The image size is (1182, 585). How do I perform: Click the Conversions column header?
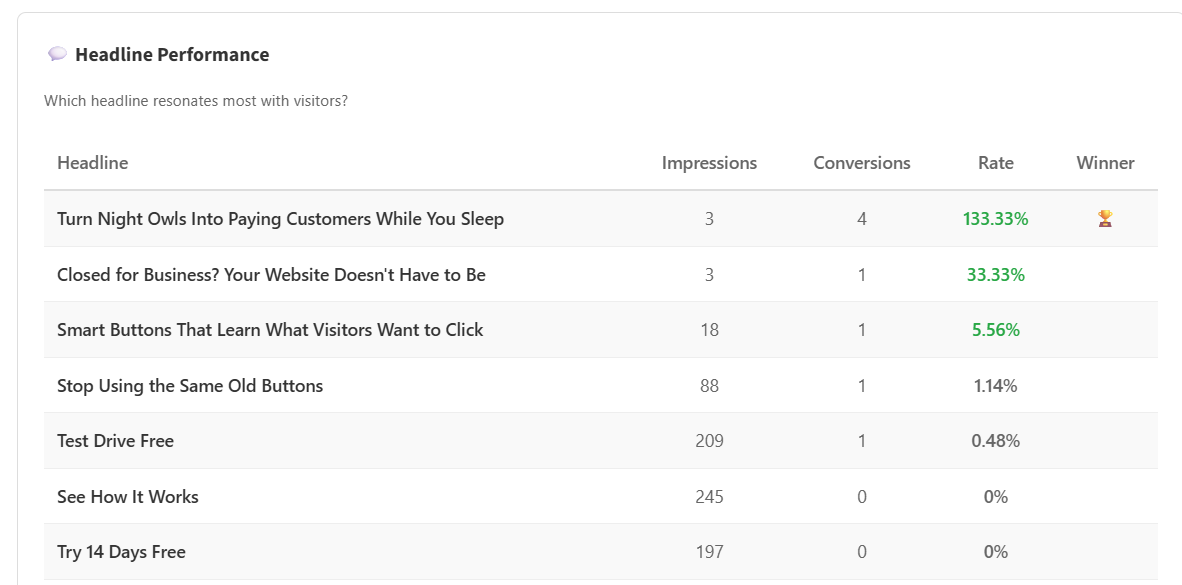[861, 163]
